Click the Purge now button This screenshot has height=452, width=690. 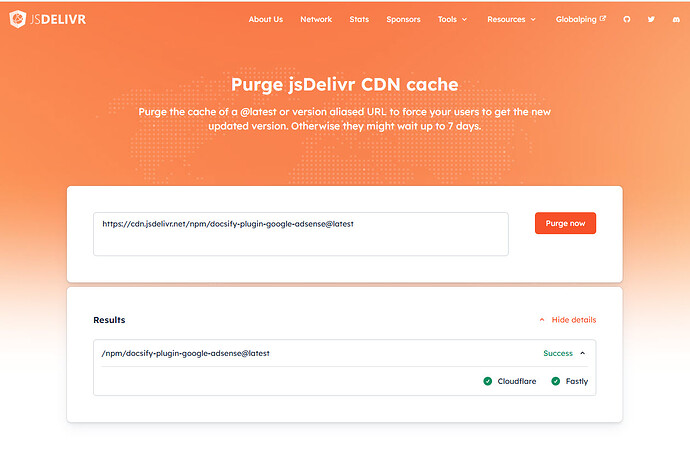pos(565,223)
